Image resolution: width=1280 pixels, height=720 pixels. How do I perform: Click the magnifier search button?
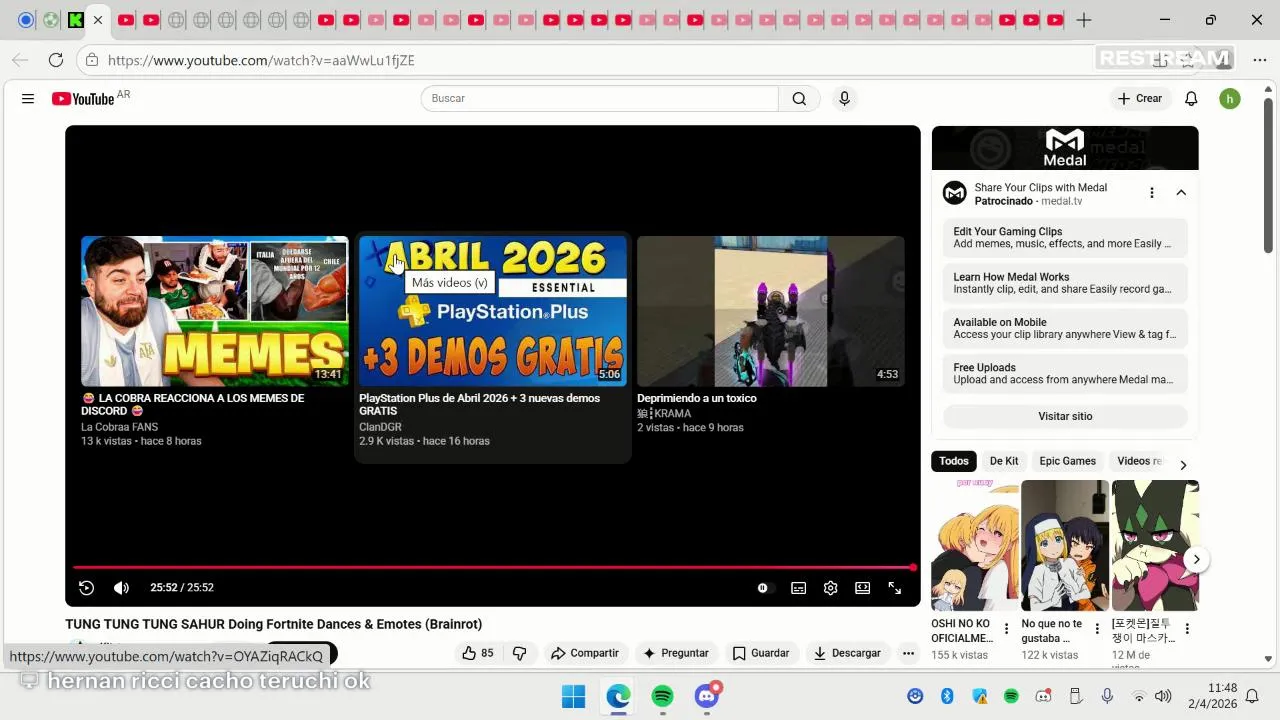[x=799, y=98]
